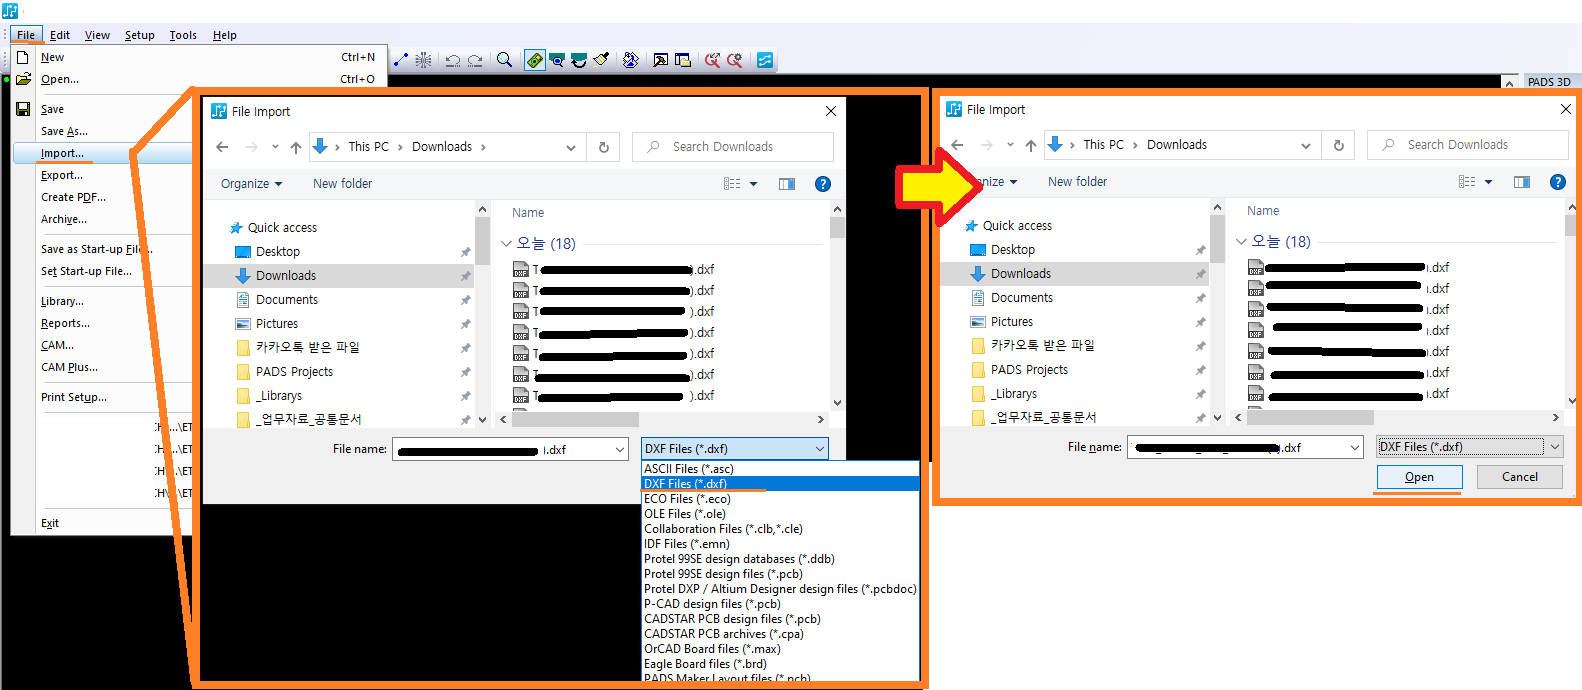Click the Undo toolbar icon
Screen dimensions: 1582x690
coord(453,60)
